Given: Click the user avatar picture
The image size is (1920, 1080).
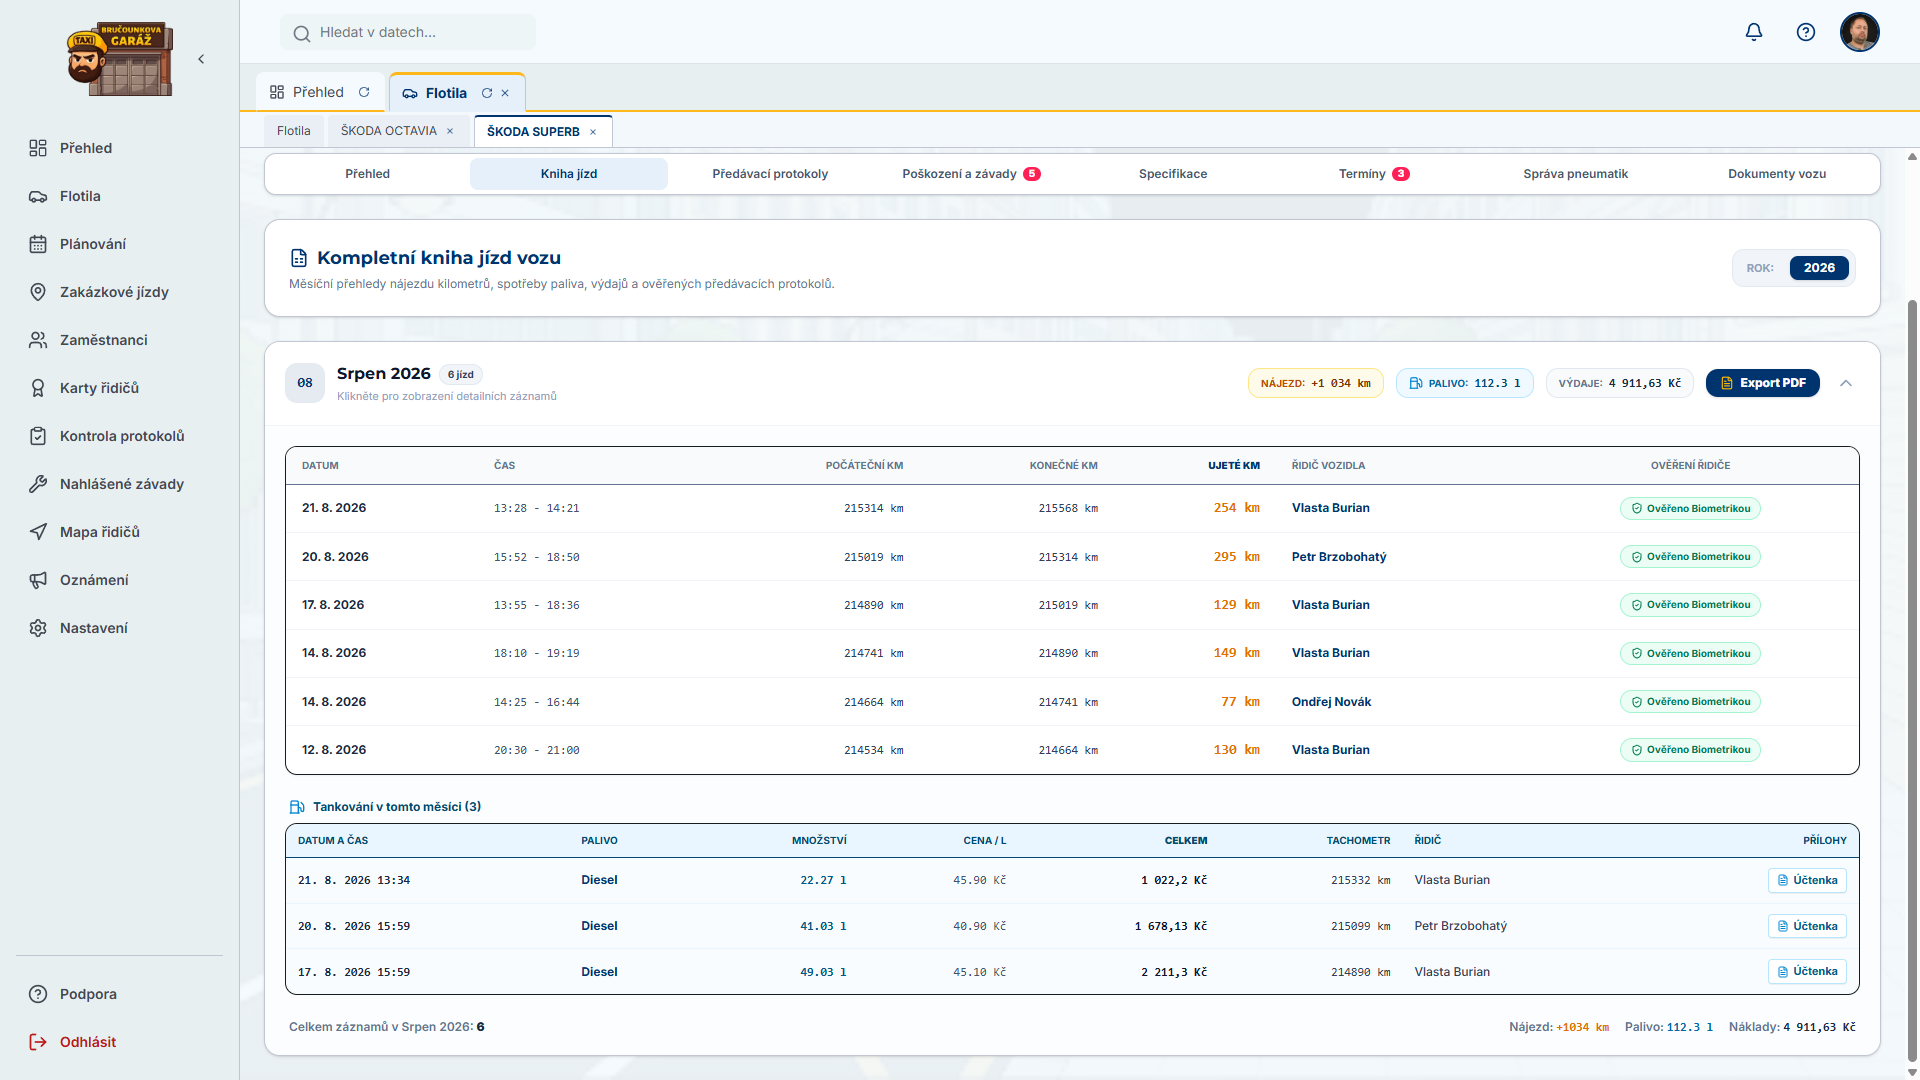Looking at the screenshot, I should 1860,32.
